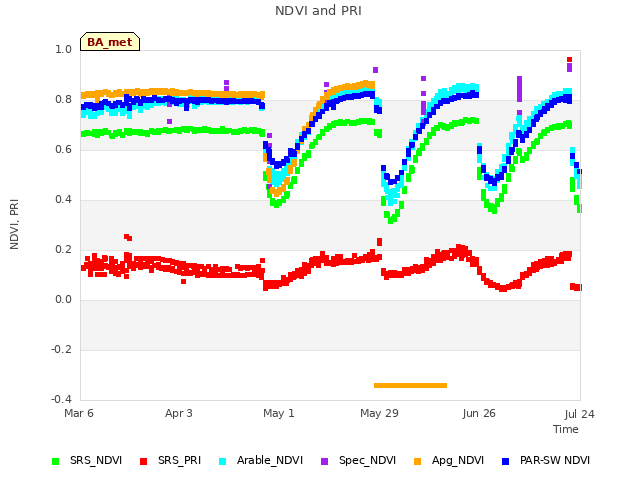Viewport: 640px width, 480px height.
Task: Select the Arable_NDVI legend label
Action: tap(270, 460)
